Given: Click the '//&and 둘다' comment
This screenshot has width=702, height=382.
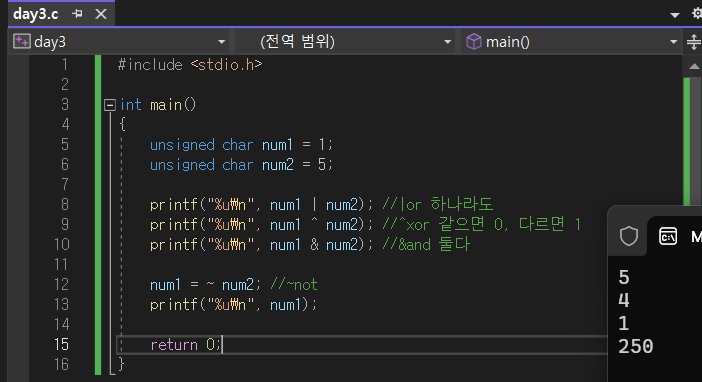Looking at the screenshot, I should click(x=426, y=244).
